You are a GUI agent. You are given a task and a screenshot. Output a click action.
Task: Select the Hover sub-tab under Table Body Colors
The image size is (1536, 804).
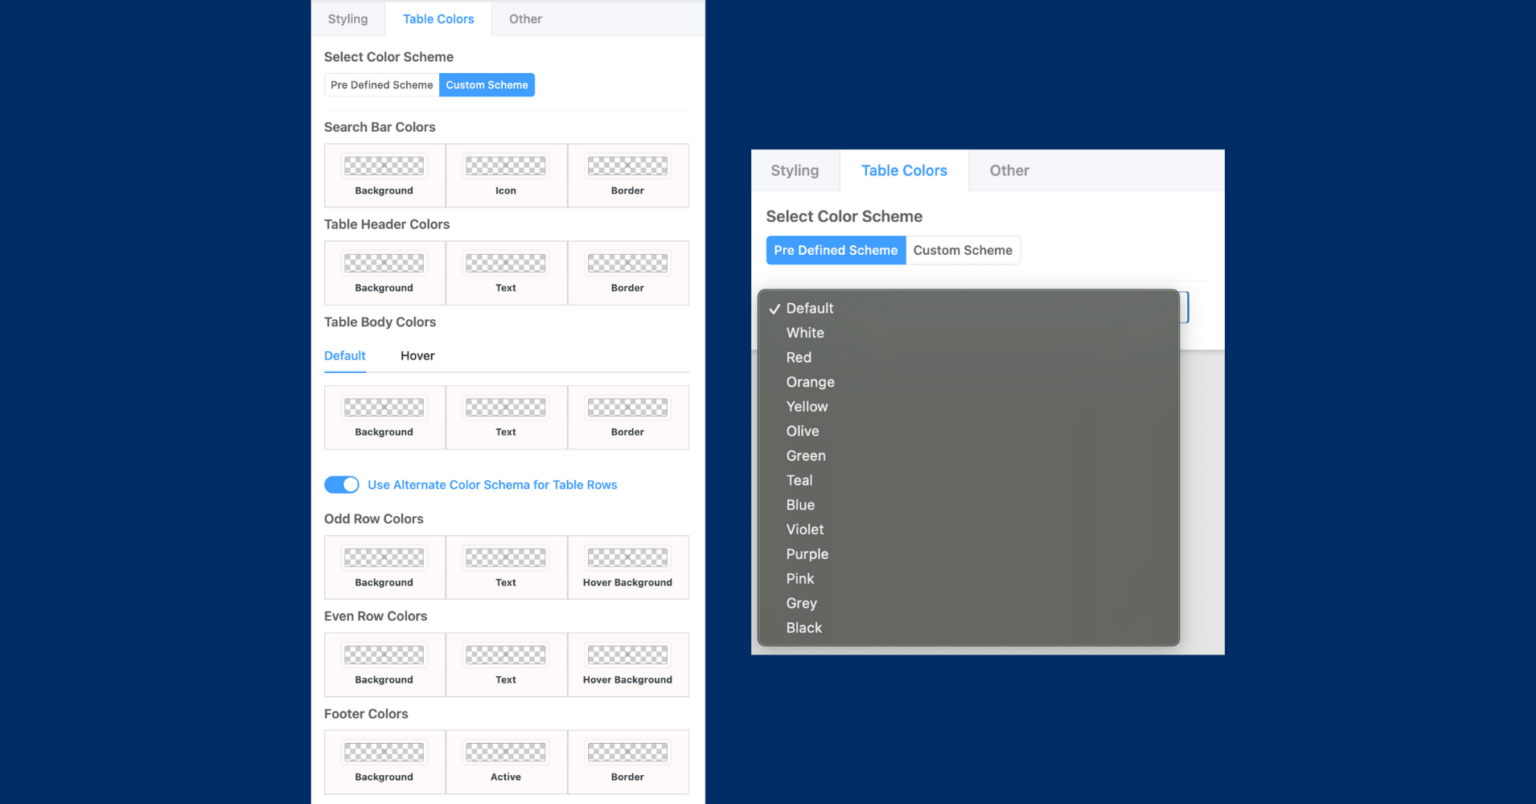pyautogui.click(x=417, y=355)
